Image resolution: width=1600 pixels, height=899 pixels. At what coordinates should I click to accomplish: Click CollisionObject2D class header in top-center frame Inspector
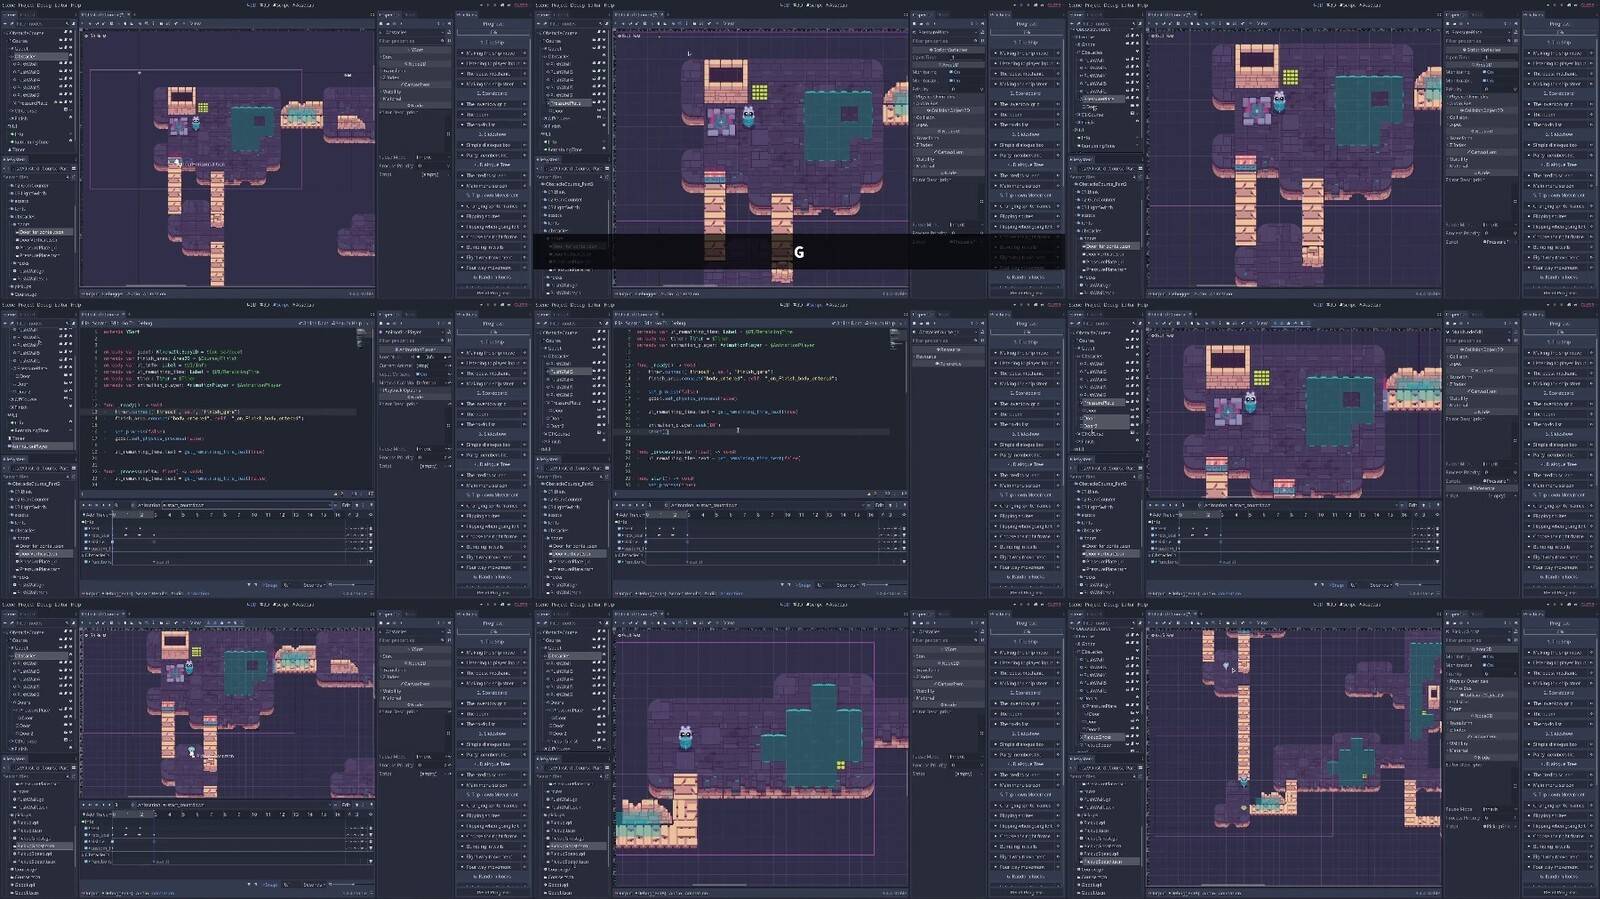pos(947,109)
